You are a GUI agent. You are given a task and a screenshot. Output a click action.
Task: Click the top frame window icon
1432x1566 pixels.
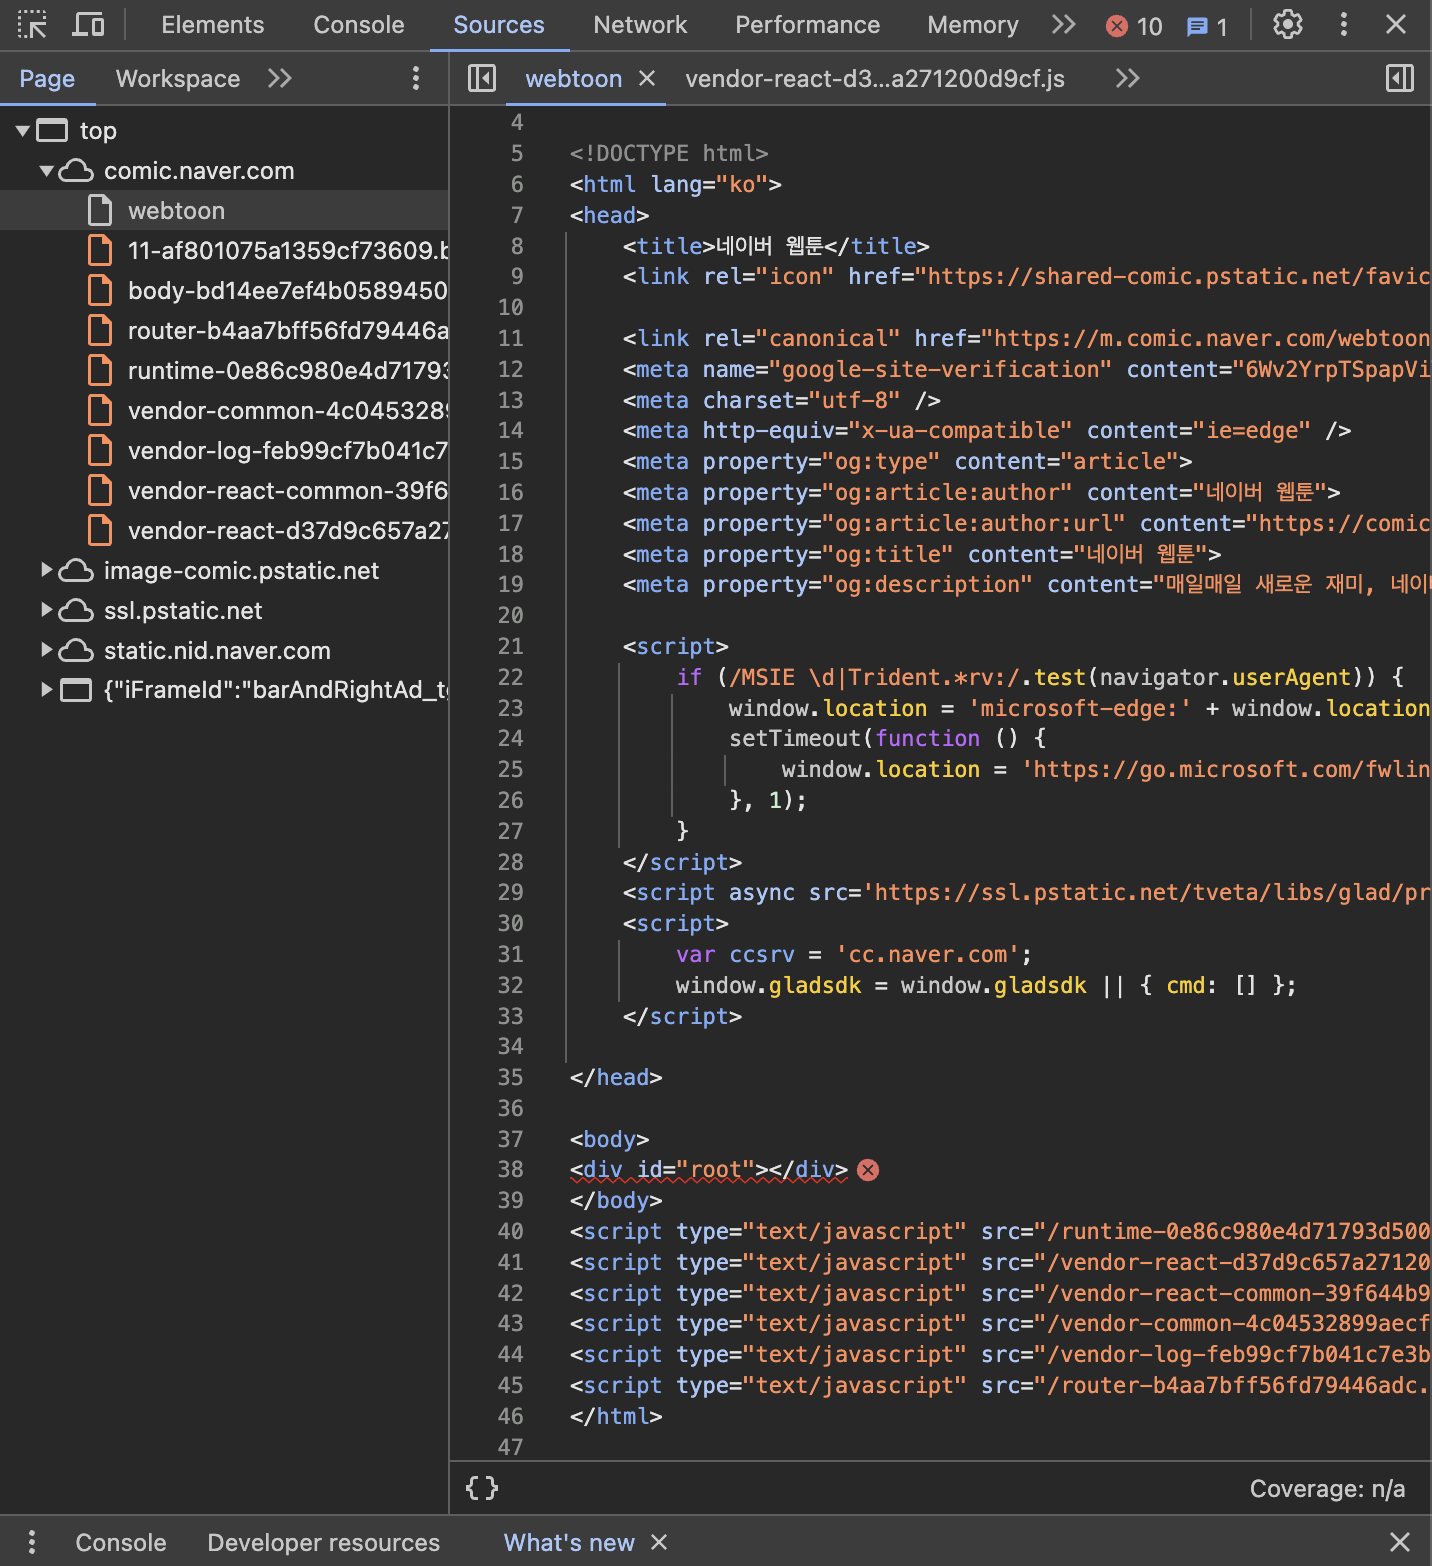point(52,130)
